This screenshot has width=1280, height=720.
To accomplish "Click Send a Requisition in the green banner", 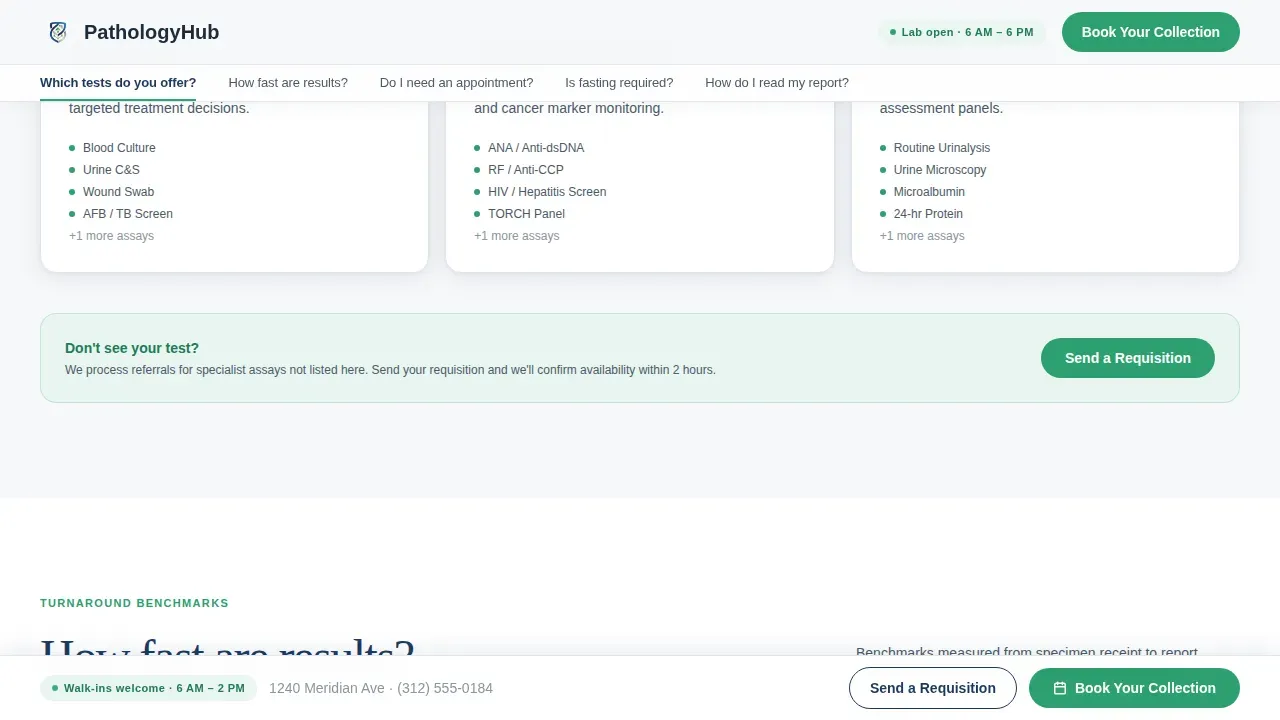I will (x=1128, y=358).
